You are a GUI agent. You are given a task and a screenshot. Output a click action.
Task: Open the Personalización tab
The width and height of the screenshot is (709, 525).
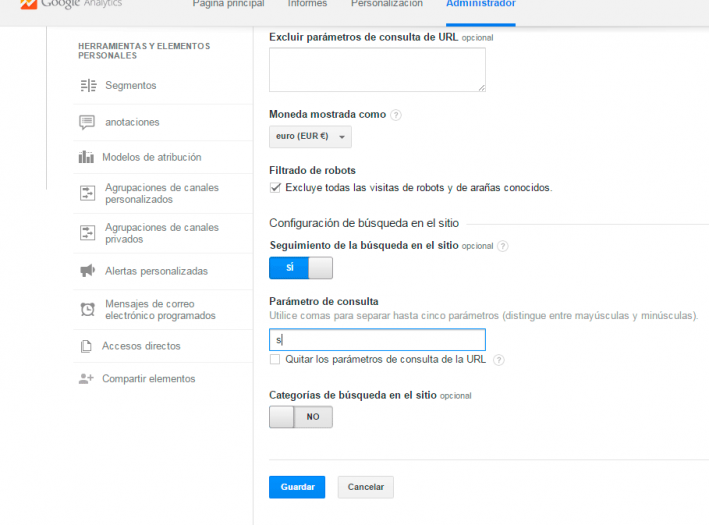387,4
